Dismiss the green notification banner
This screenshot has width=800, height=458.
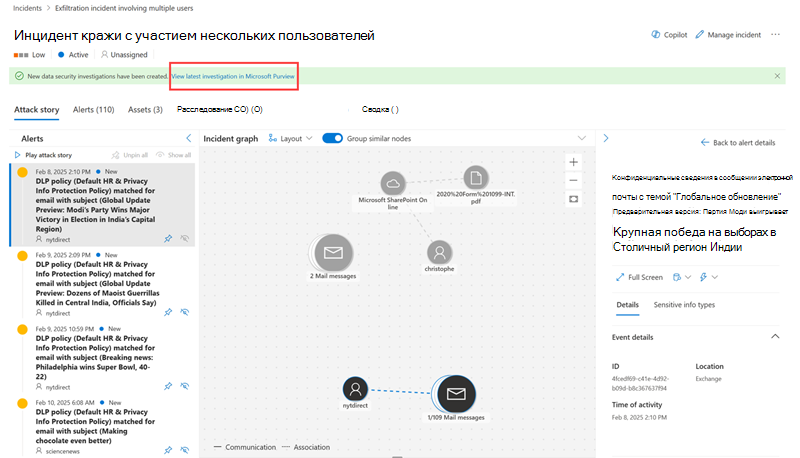tap(777, 76)
